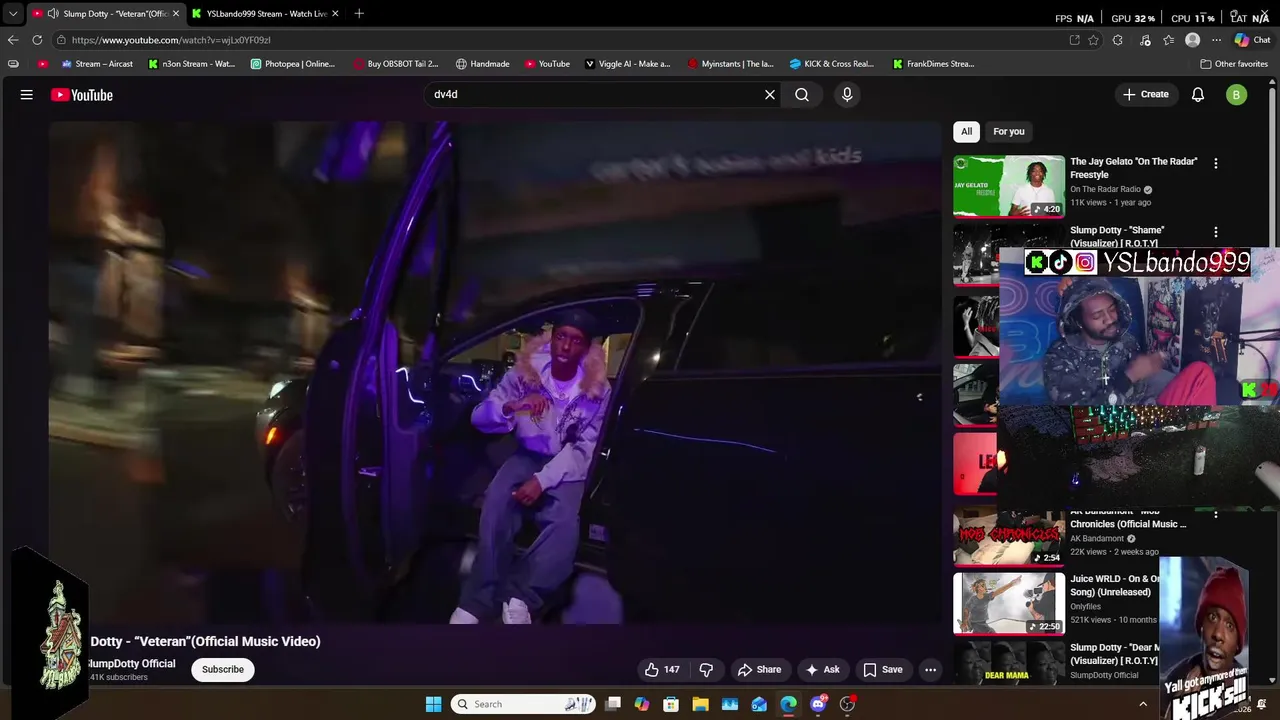
Task: Open Microsoft Store from taskbar
Action: 671,704
